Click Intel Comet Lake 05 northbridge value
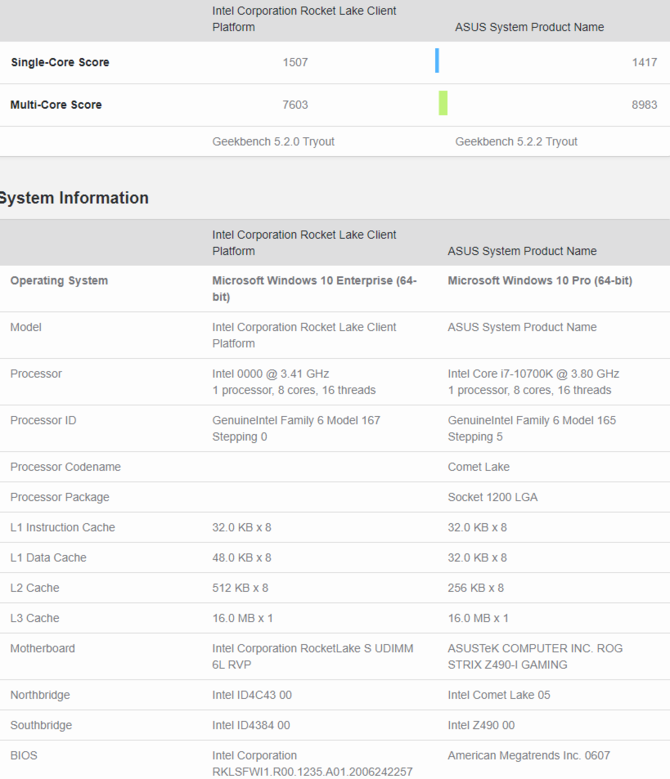This screenshot has height=779, width=670. point(499,696)
